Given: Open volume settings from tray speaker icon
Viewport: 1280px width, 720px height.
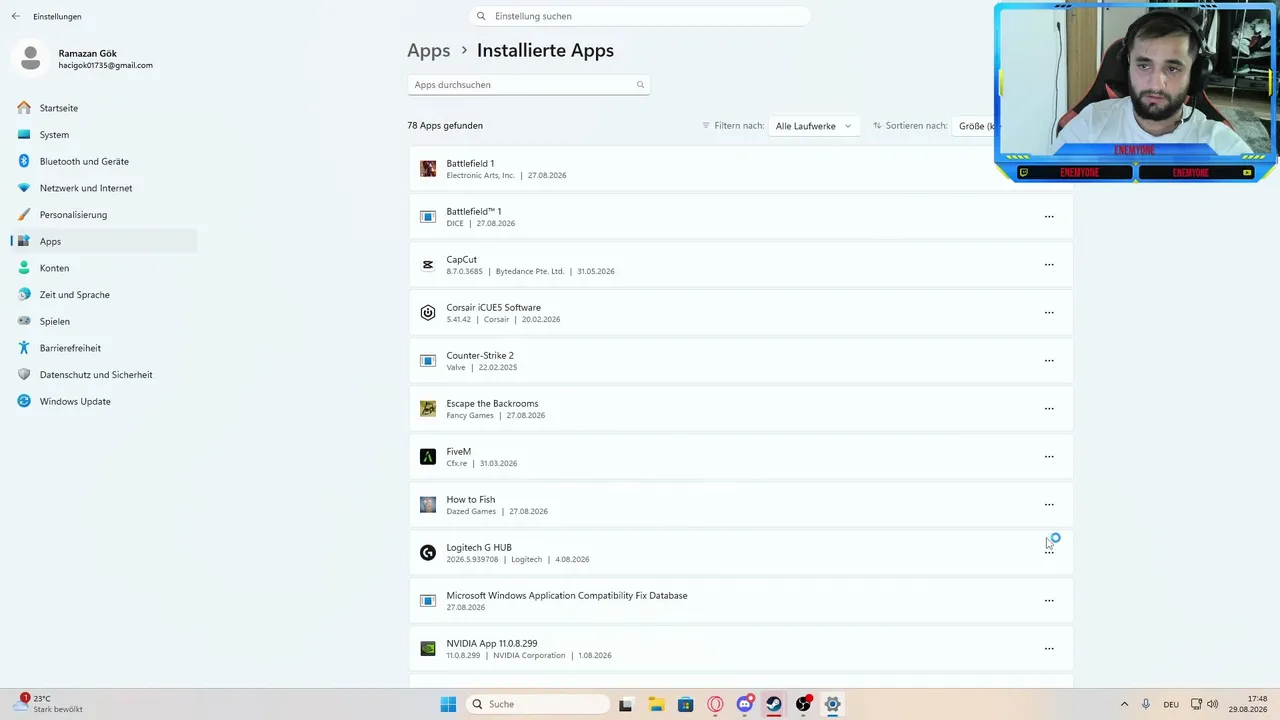Looking at the screenshot, I should click(1213, 704).
